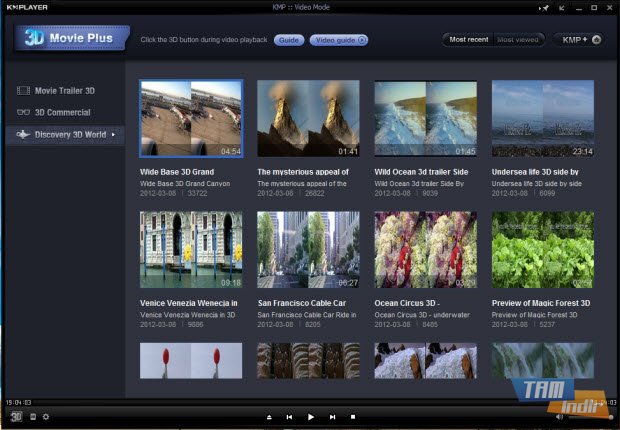Click the title 'Venice Venezia Wenecja in'

189,303
